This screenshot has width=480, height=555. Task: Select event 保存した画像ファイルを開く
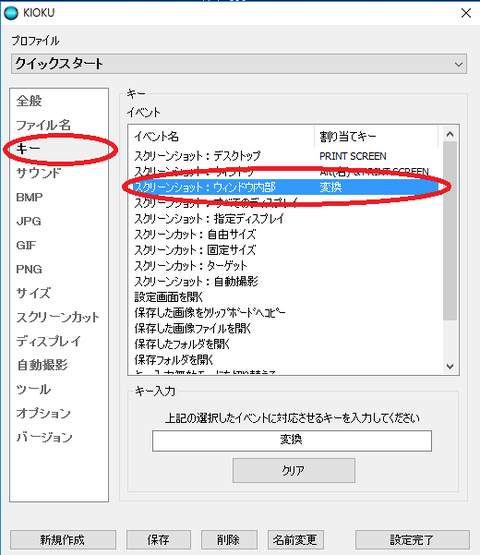(192, 328)
